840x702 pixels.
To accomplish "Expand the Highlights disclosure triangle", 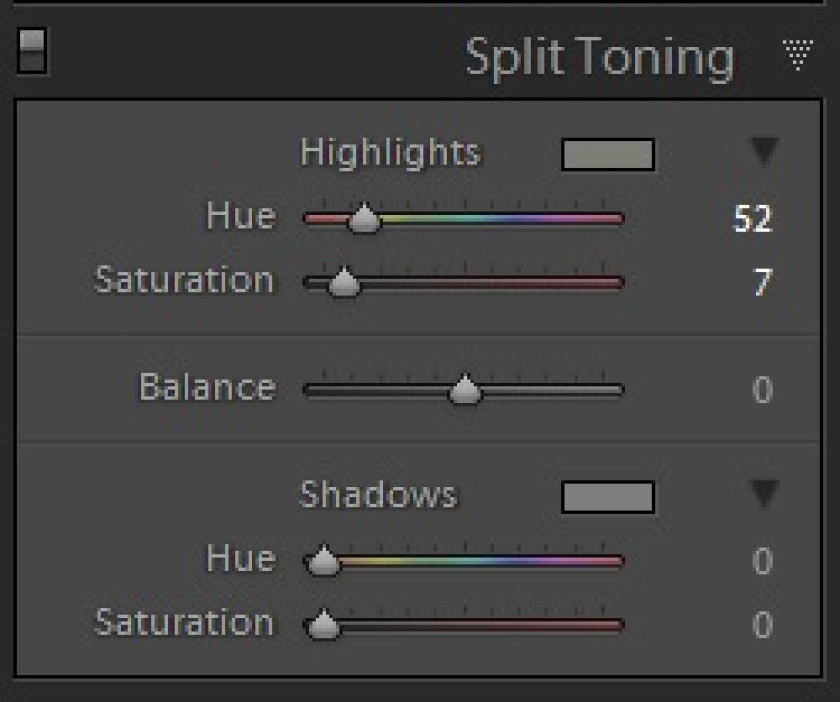I will pos(764,153).
